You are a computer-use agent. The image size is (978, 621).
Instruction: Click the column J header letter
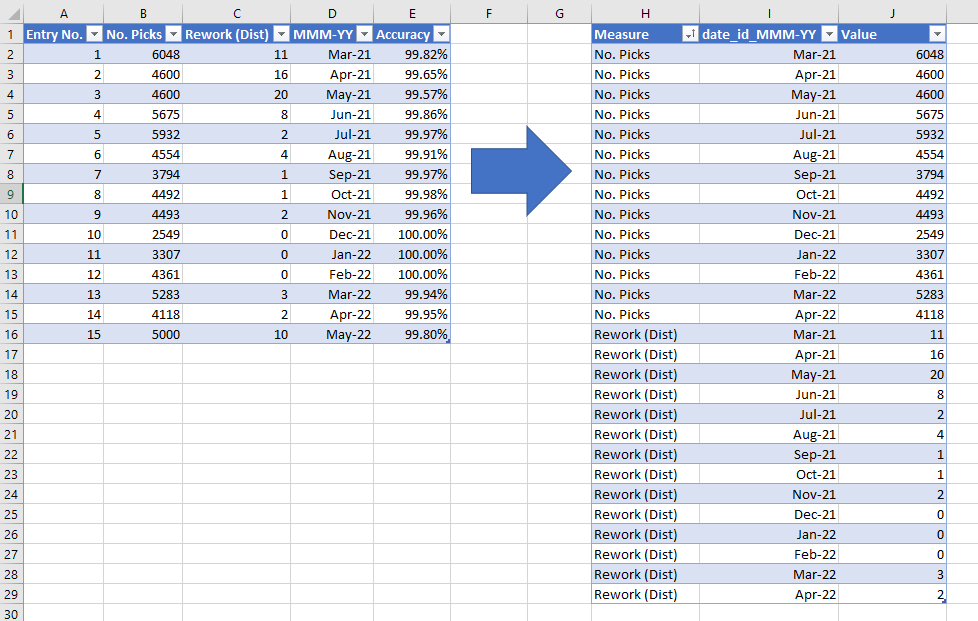(891, 10)
